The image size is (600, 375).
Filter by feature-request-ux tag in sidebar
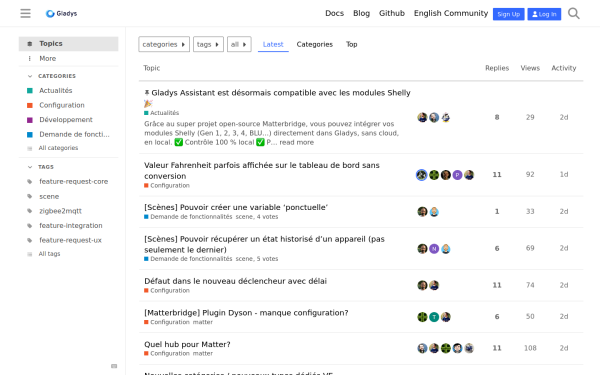point(68,240)
